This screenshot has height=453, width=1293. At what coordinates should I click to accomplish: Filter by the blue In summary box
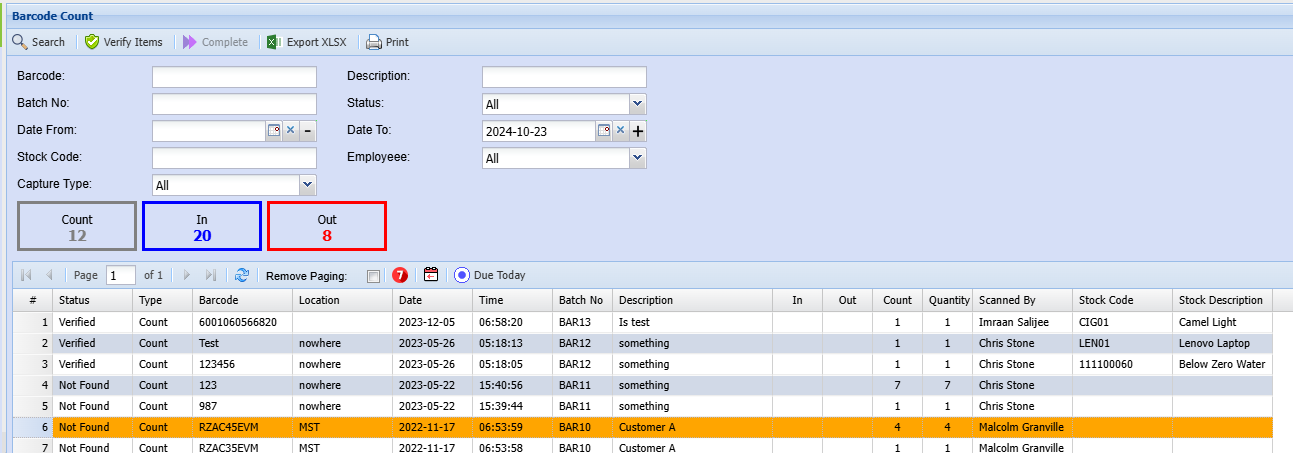point(202,226)
